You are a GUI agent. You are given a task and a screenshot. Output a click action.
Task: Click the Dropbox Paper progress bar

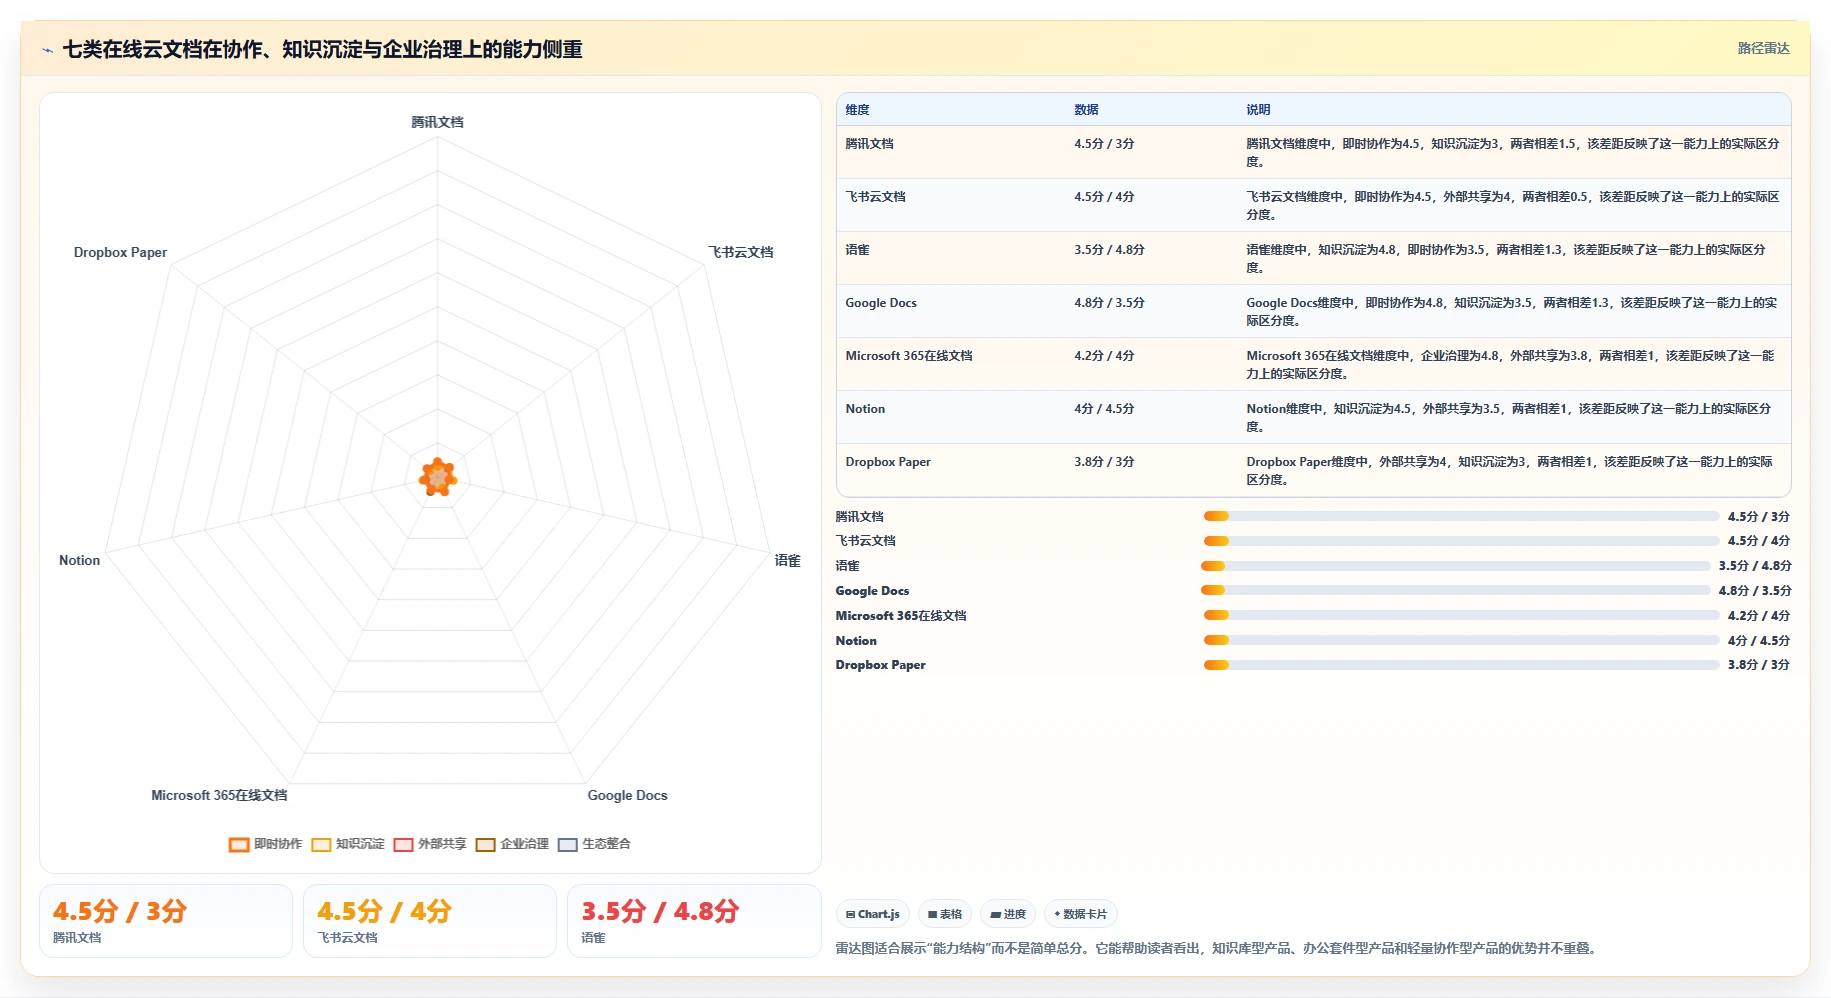(1461, 665)
